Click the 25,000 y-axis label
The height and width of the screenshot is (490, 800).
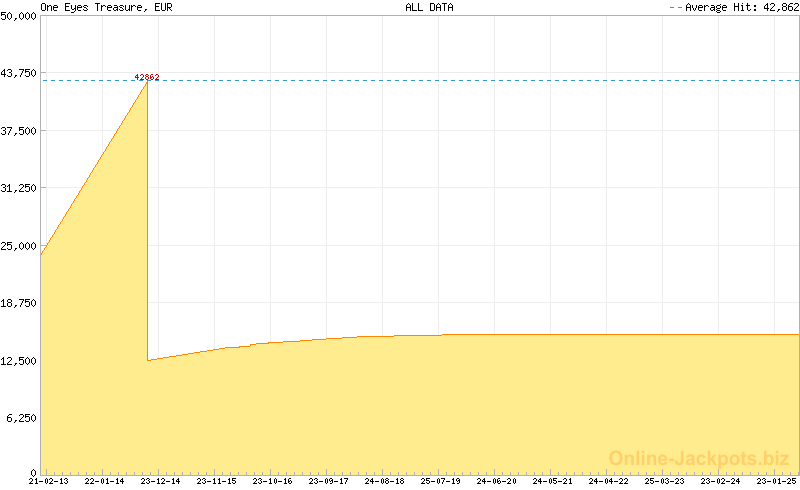coord(19,246)
